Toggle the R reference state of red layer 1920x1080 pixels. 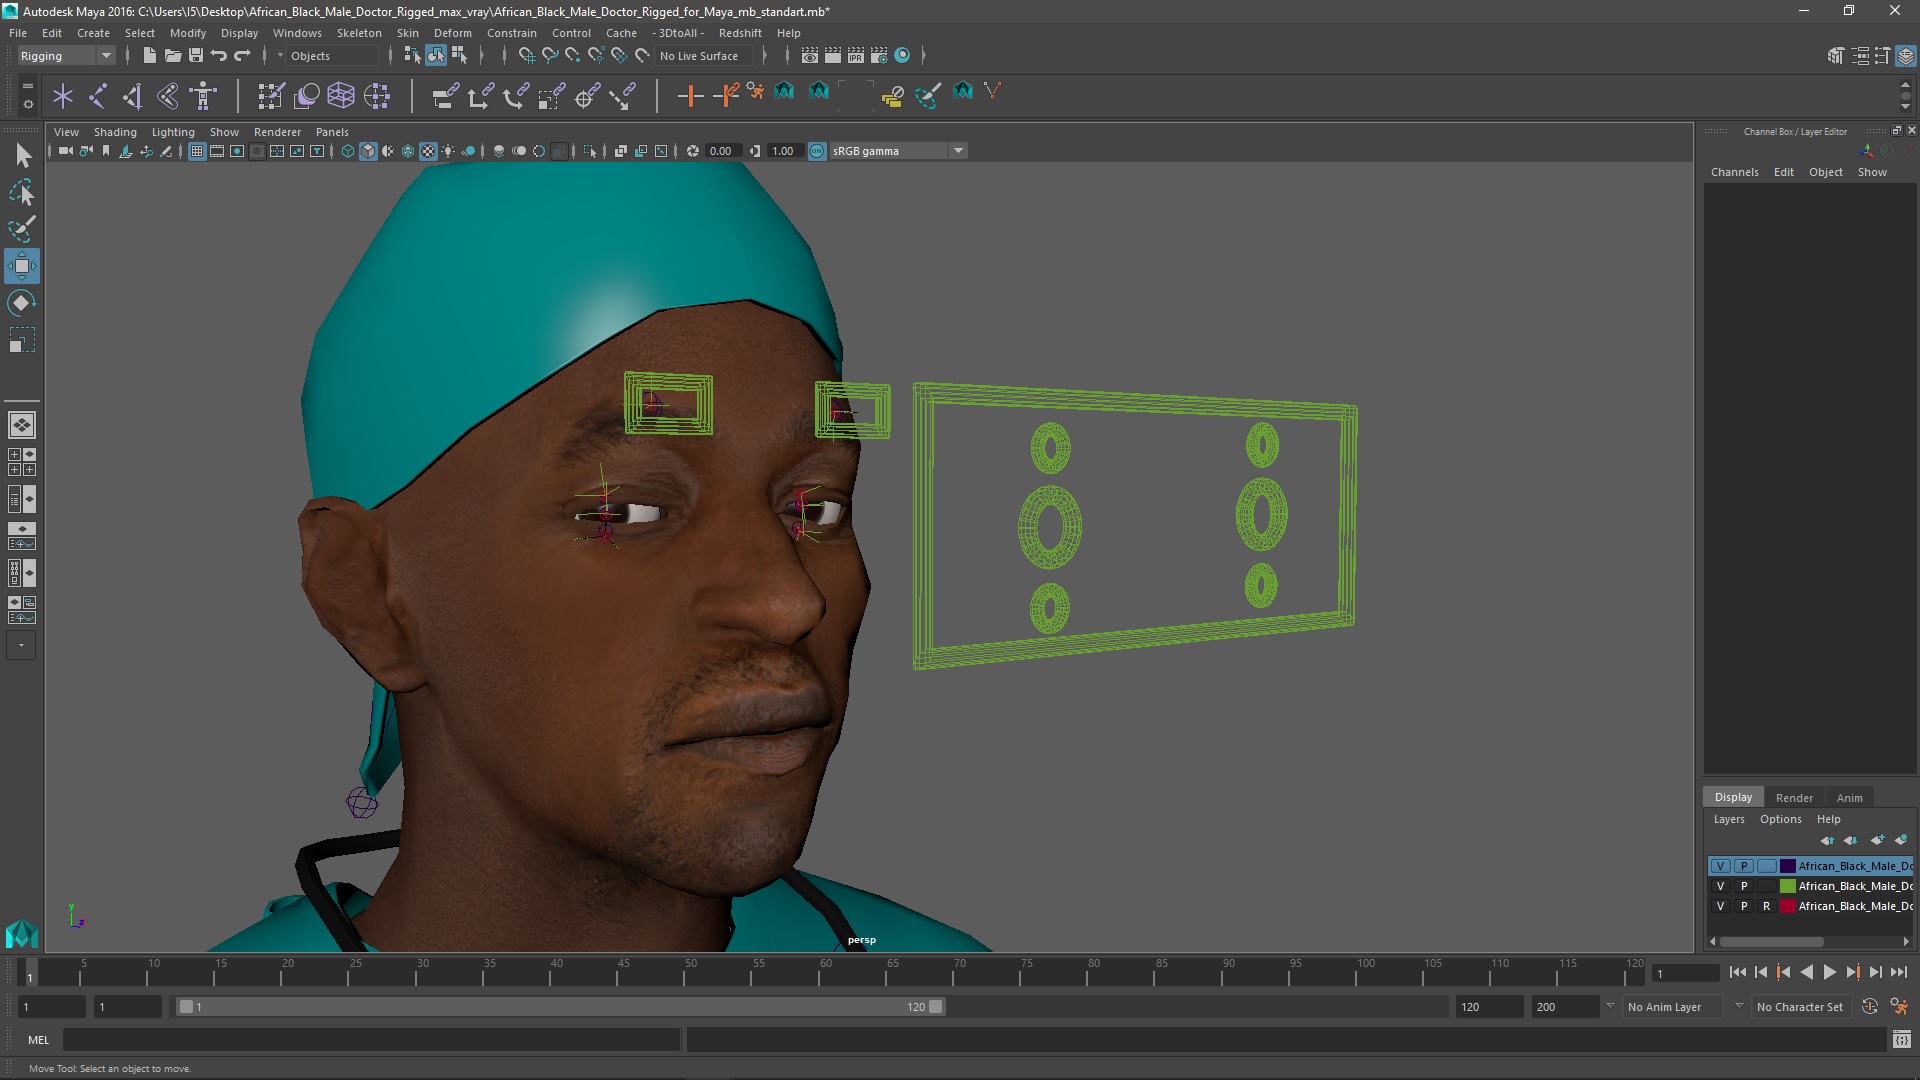pyautogui.click(x=1767, y=906)
